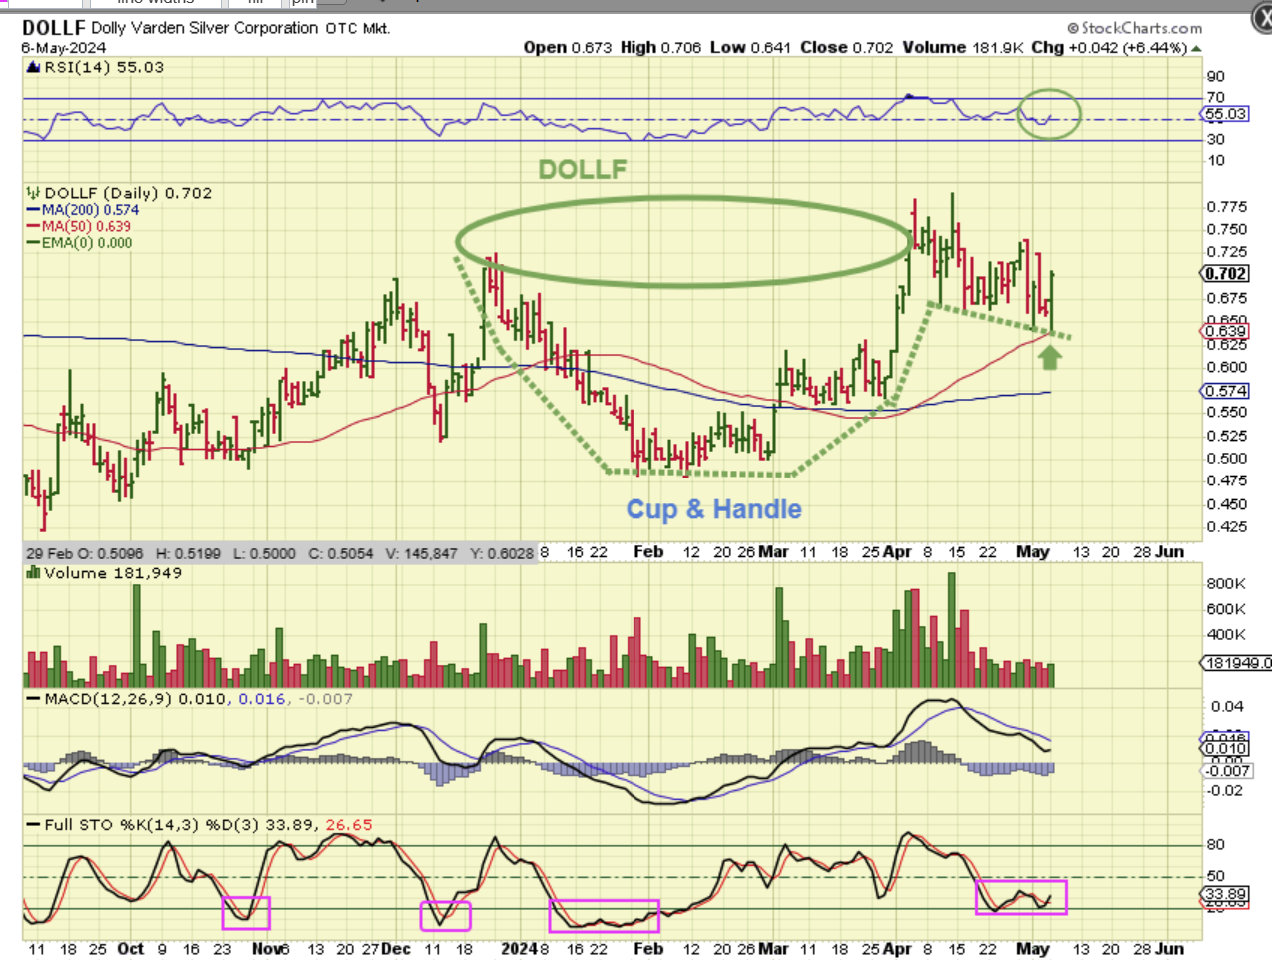Screen dimensions: 1272x960
Task: Click the 6-May-2024 date label
Action: (x=63, y=48)
